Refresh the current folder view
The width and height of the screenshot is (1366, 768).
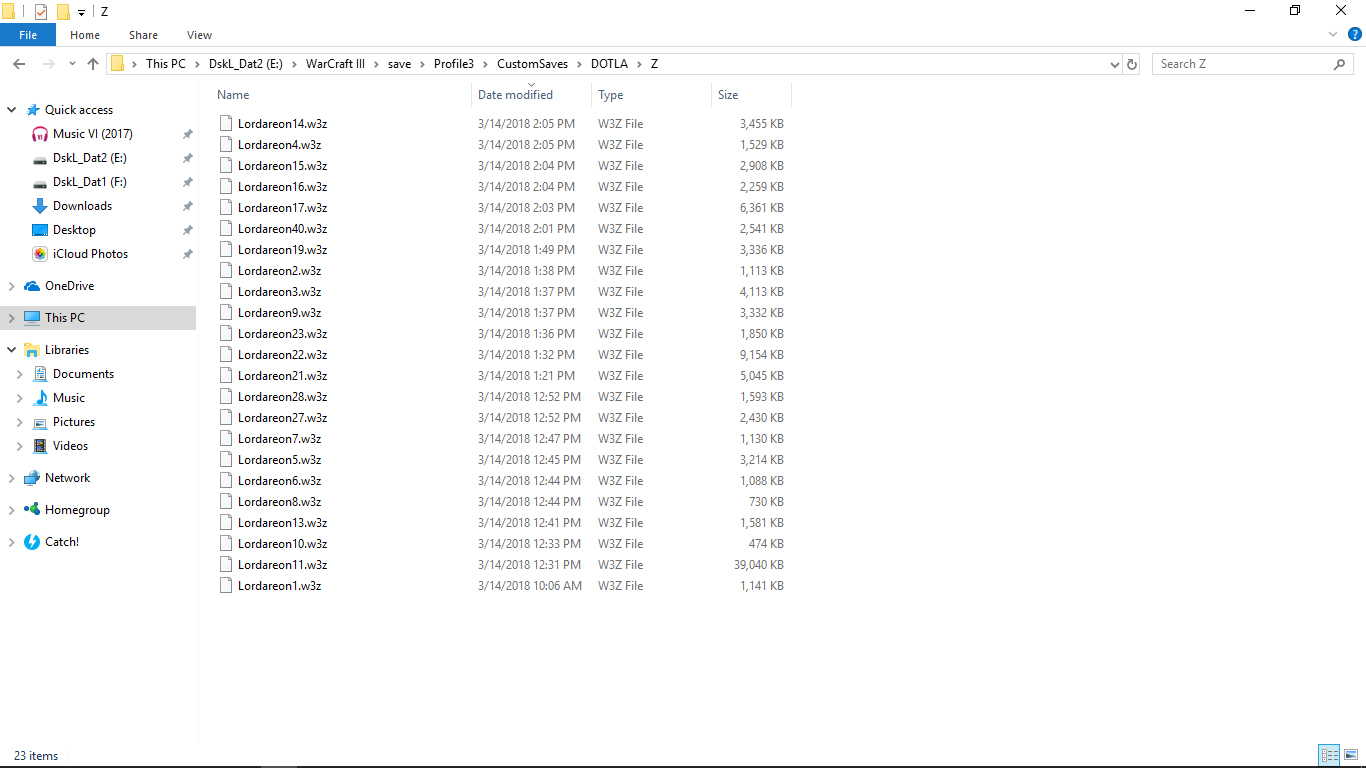coord(1132,64)
